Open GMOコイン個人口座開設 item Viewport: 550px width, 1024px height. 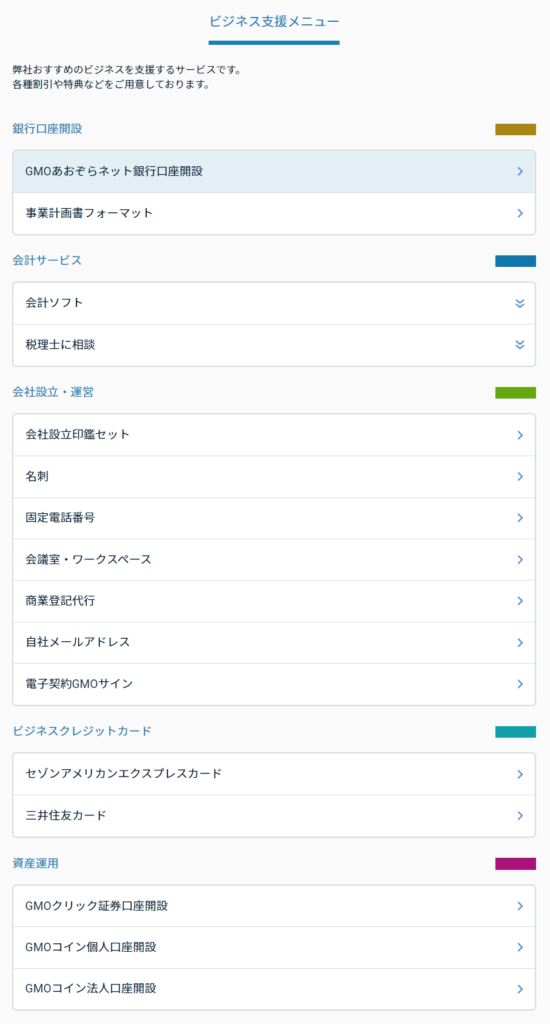point(274,947)
